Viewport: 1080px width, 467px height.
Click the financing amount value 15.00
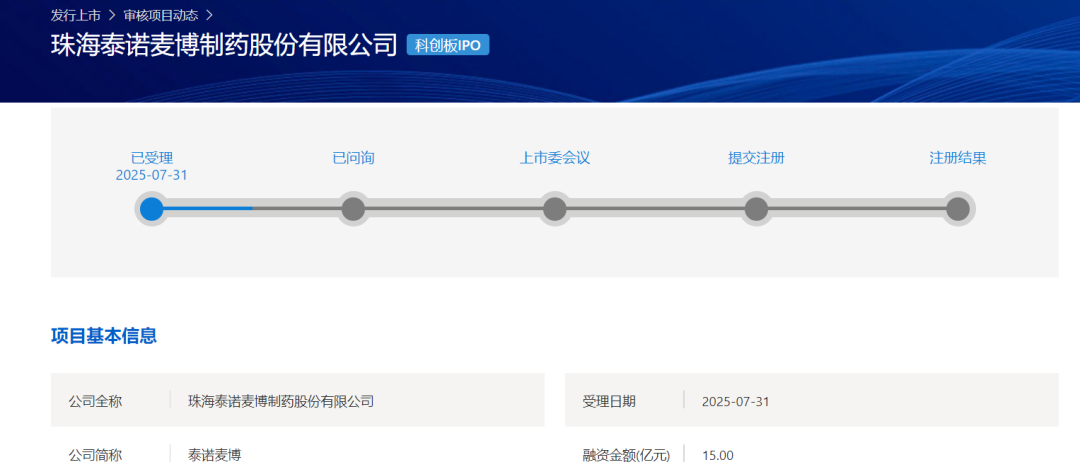[718, 455]
